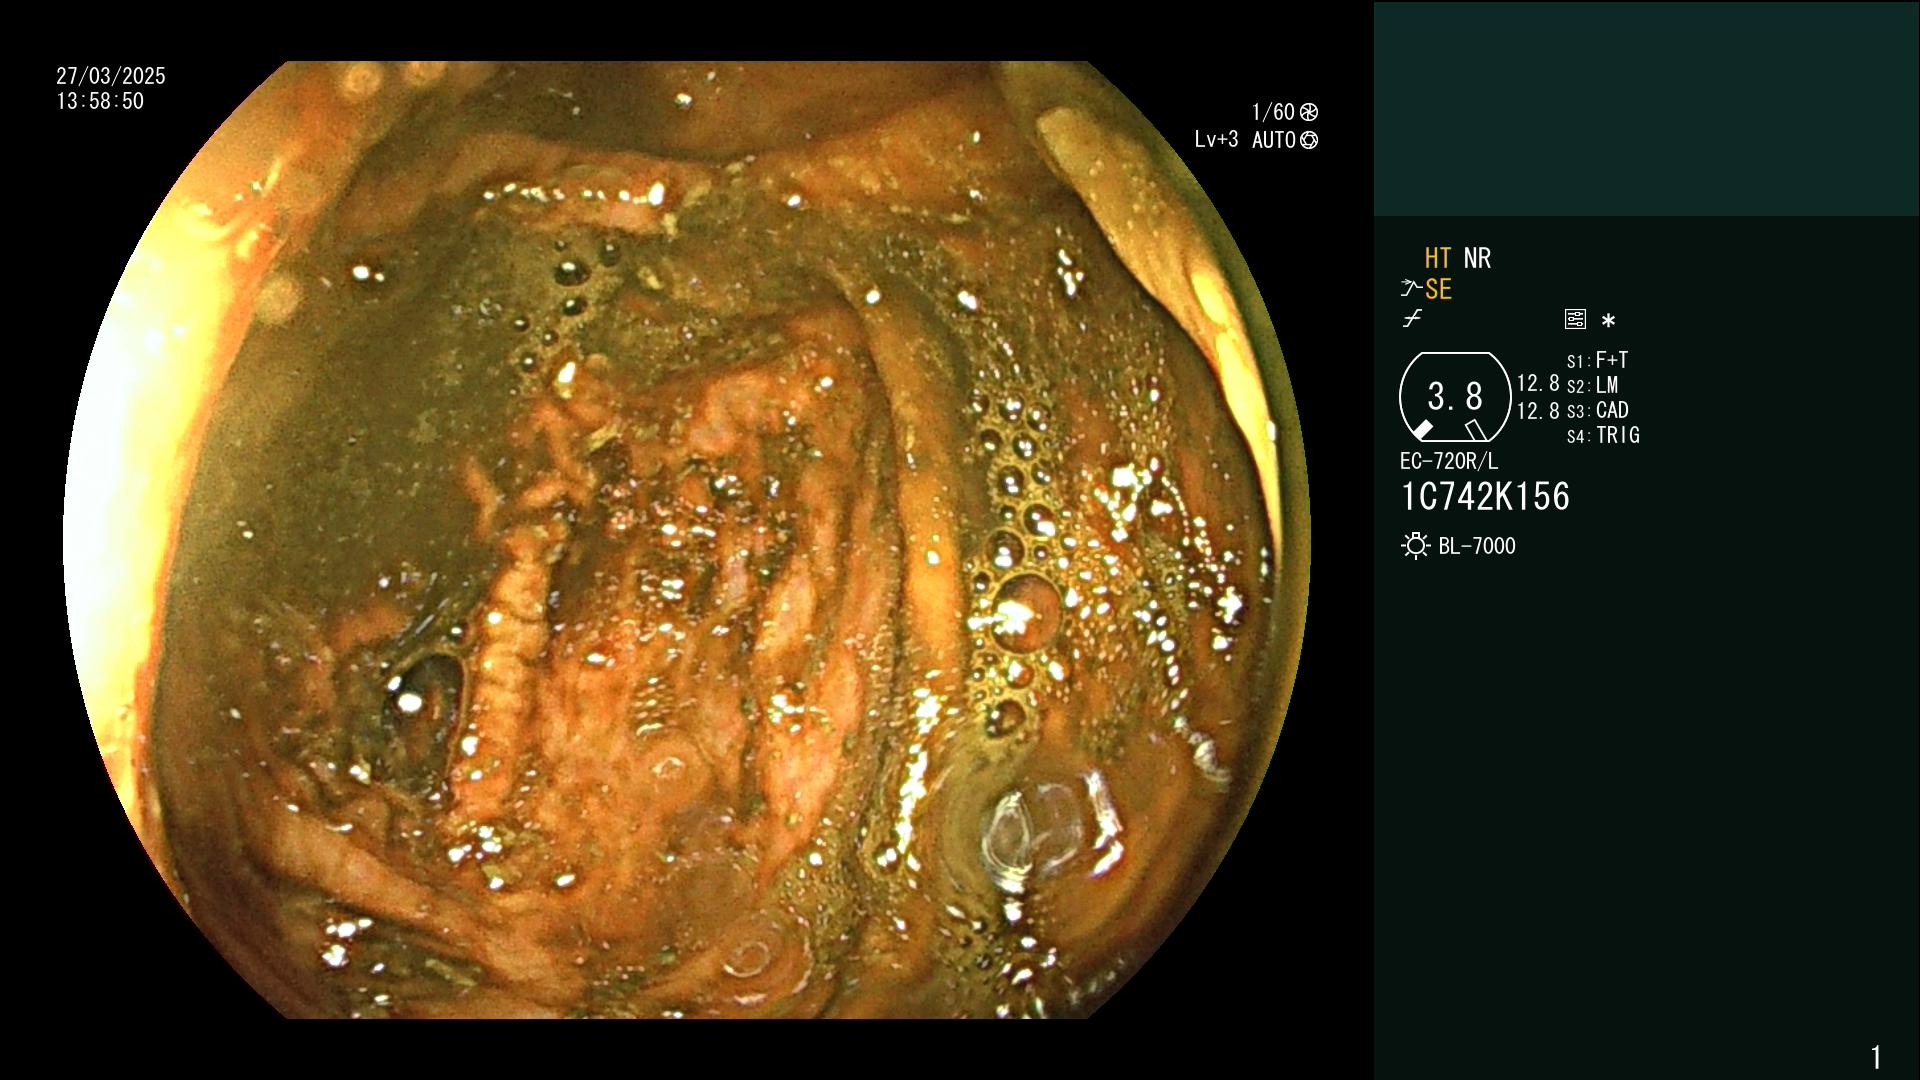Click the time 13:58:50

coord(100,101)
